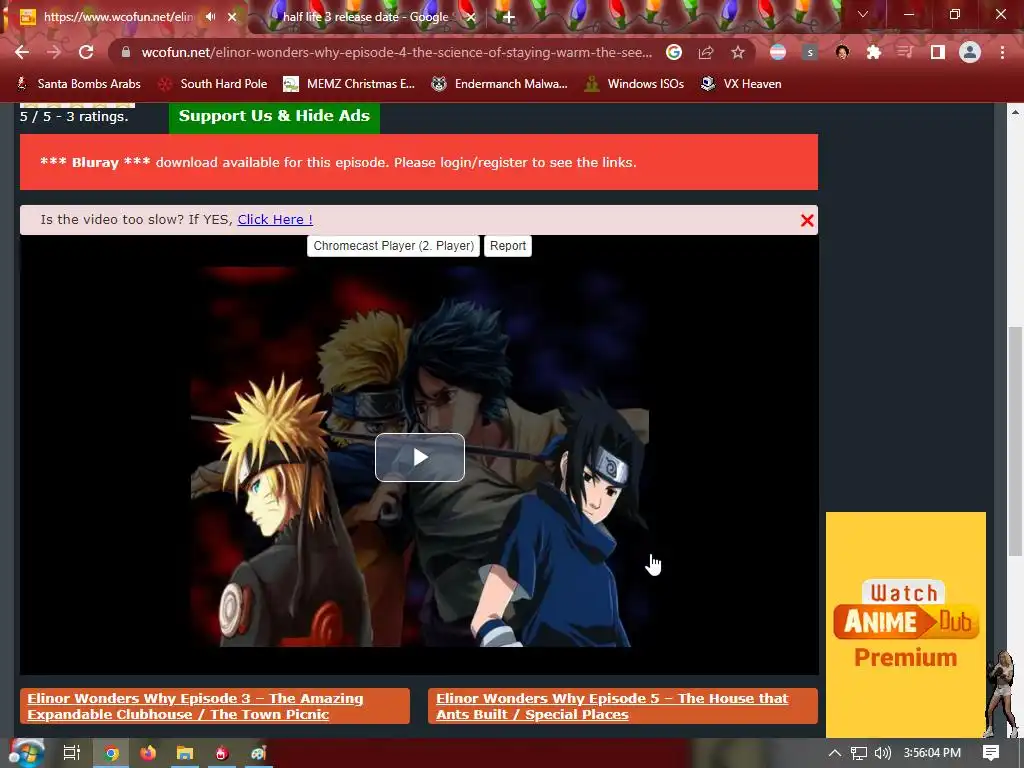Click the taskbar clock 3:56:04 PM
The width and height of the screenshot is (1024, 768).
pos(932,753)
